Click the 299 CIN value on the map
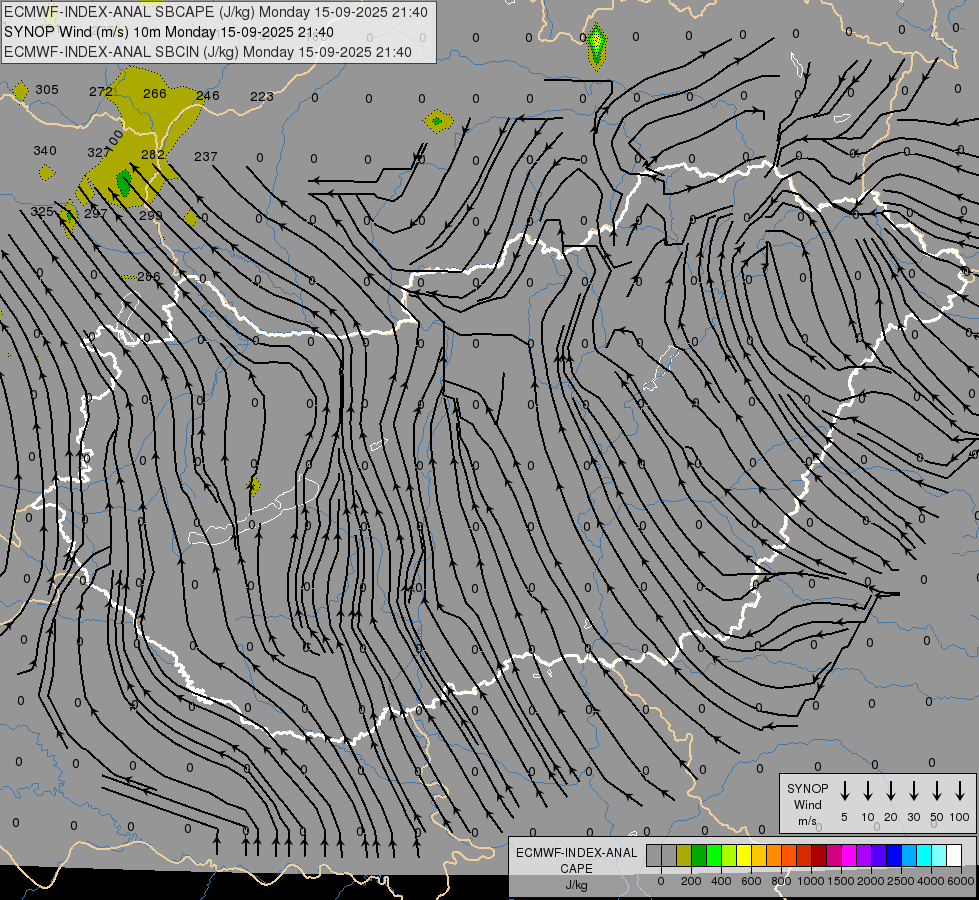 pos(150,215)
